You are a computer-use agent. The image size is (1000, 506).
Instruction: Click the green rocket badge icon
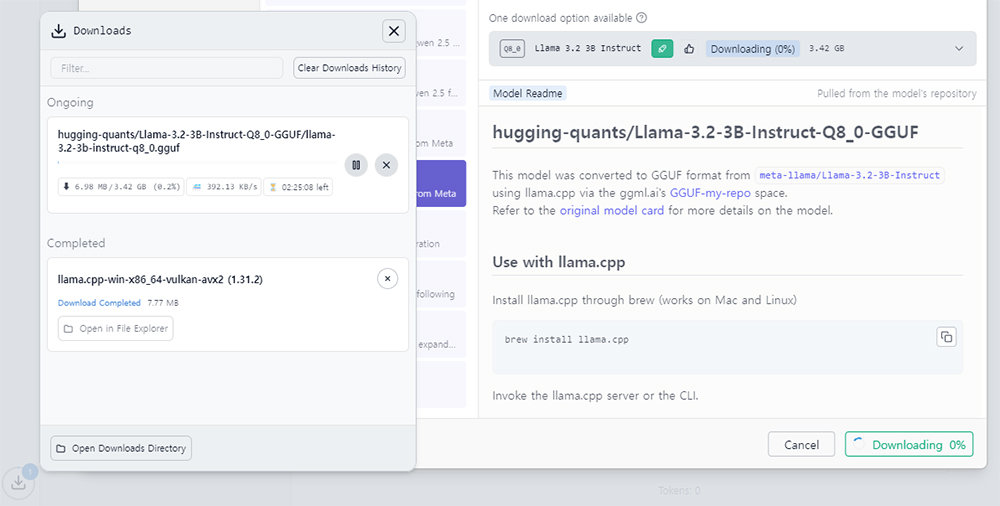click(661, 48)
